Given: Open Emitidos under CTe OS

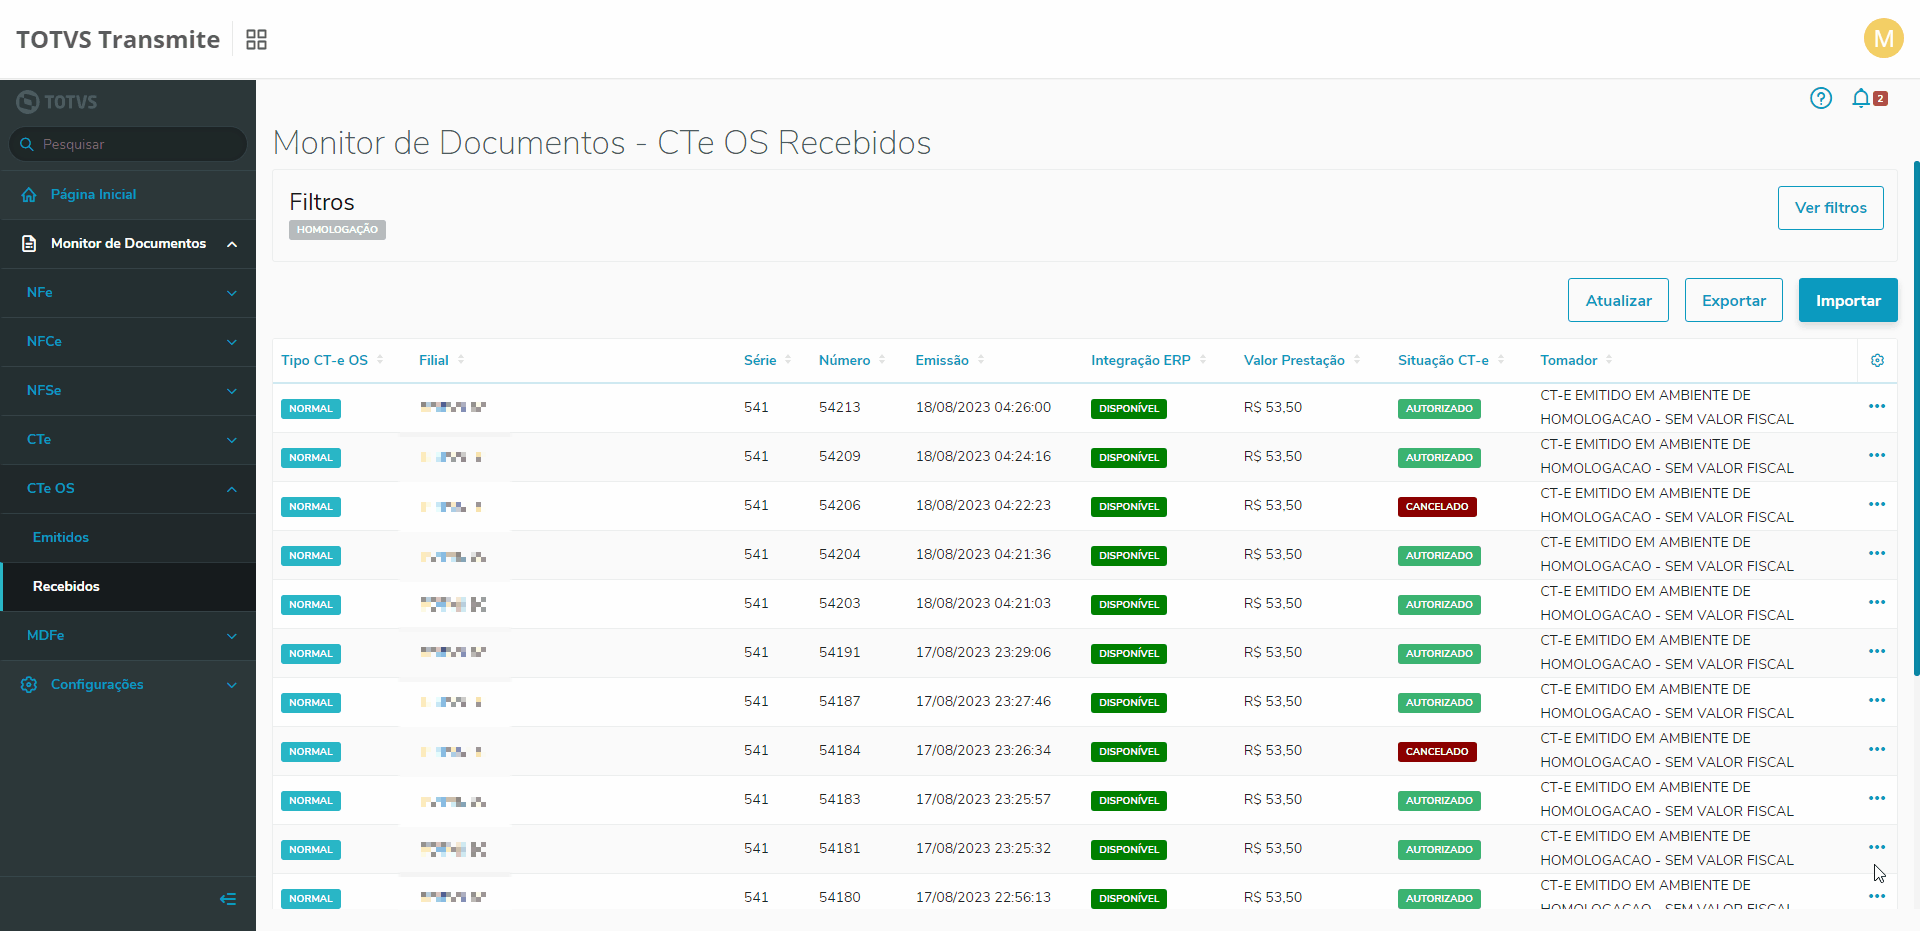Looking at the screenshot, I should [128, 538].
